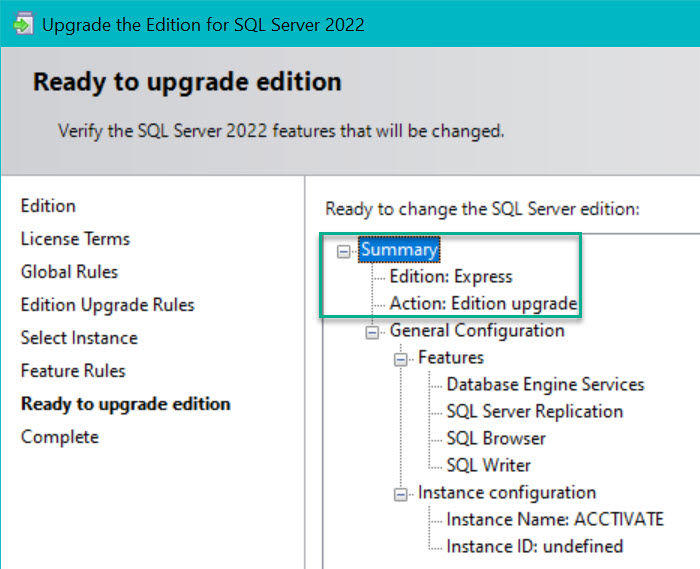Go to Select Instance step
This screenshot has height=569, width=700.
tap(79, 338)
